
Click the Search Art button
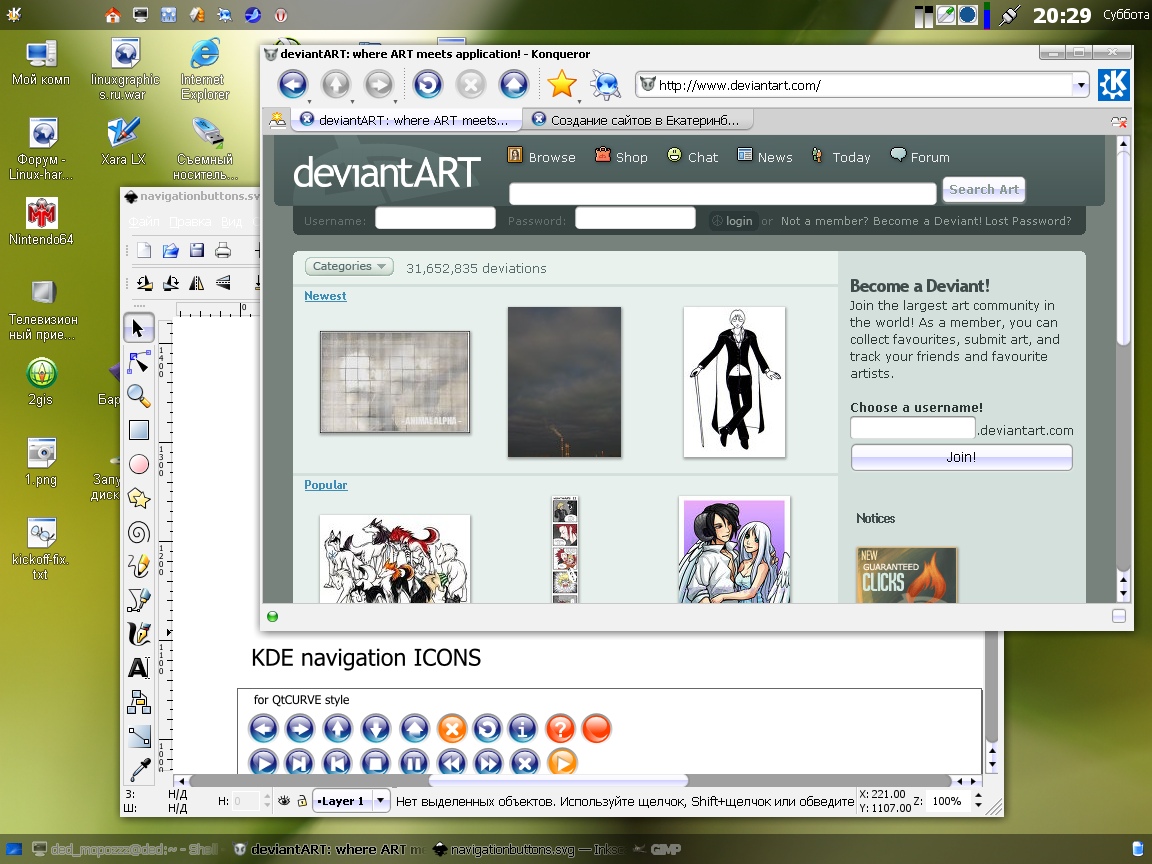984,190
